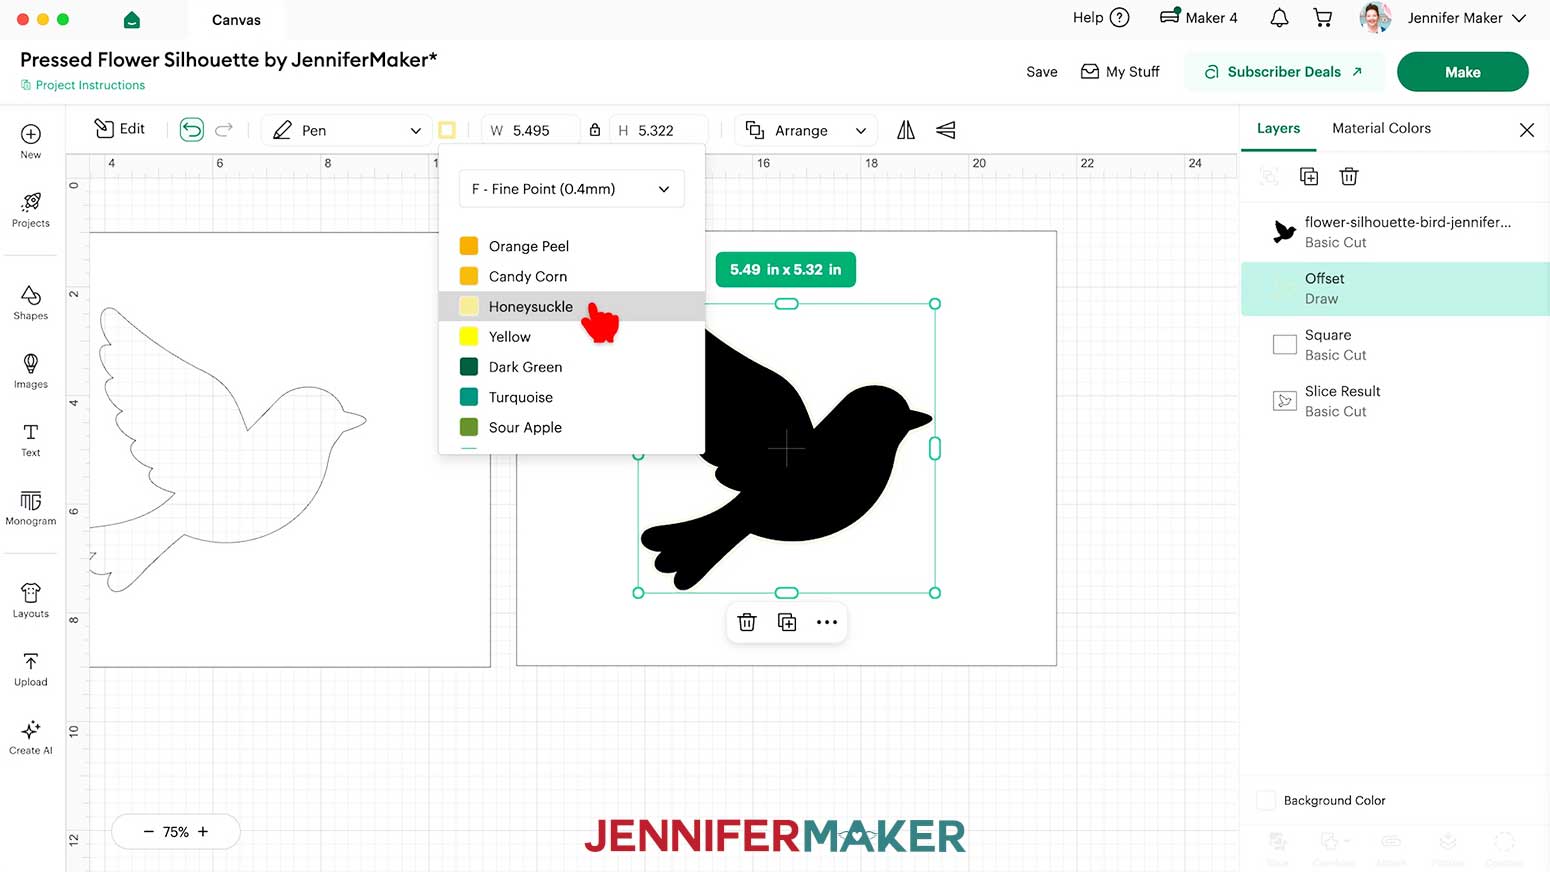The height and width of the screenshot is (872, 1550).
Task: Open the Arrange dropdown
Action: pos(806,130)
